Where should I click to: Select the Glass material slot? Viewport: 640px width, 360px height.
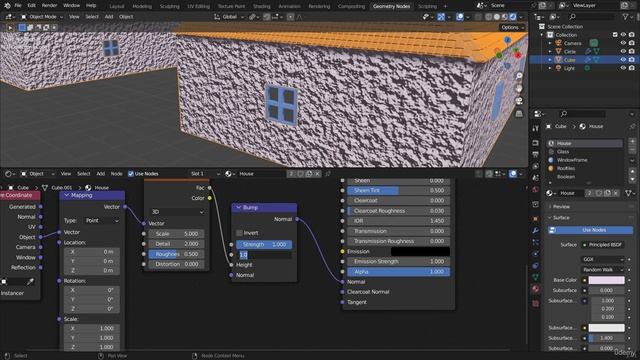[x=584, y=152]
